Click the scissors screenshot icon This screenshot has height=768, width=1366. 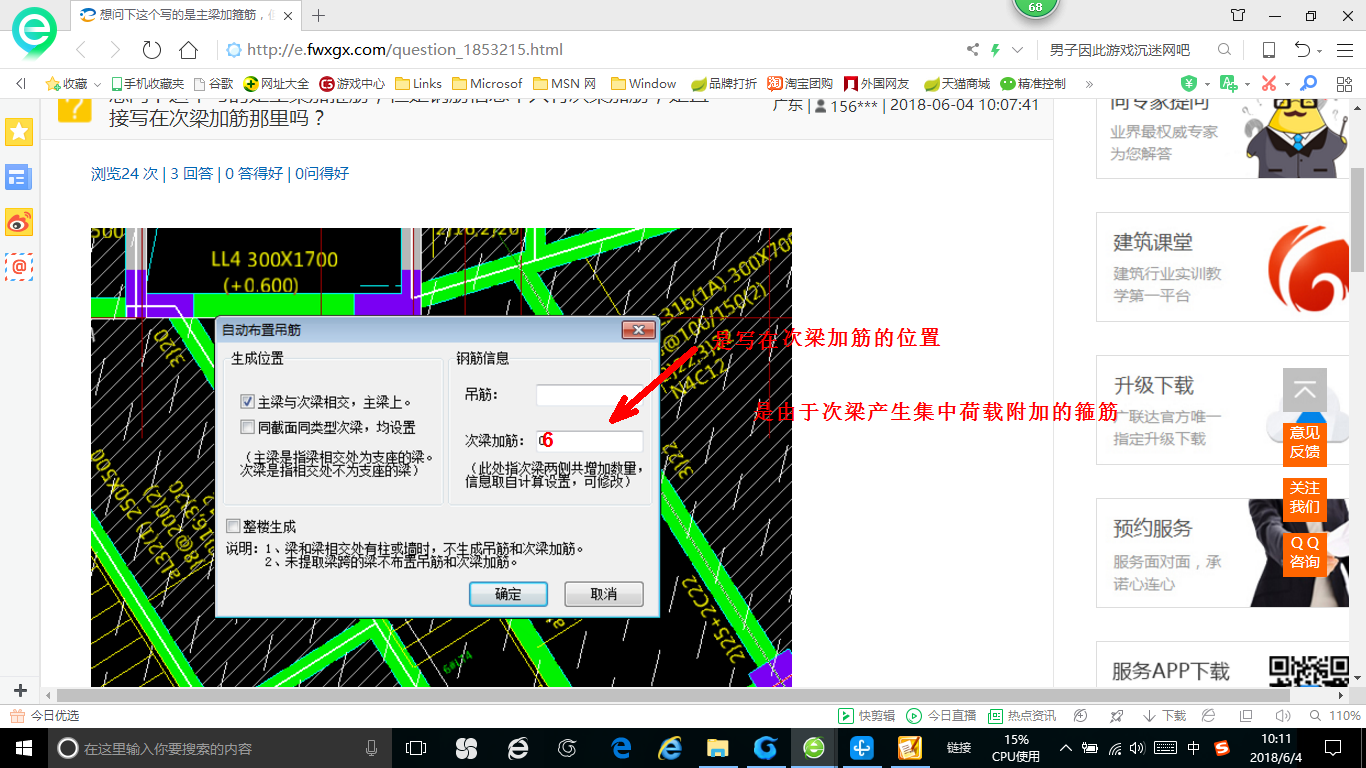click(1269, 84)
